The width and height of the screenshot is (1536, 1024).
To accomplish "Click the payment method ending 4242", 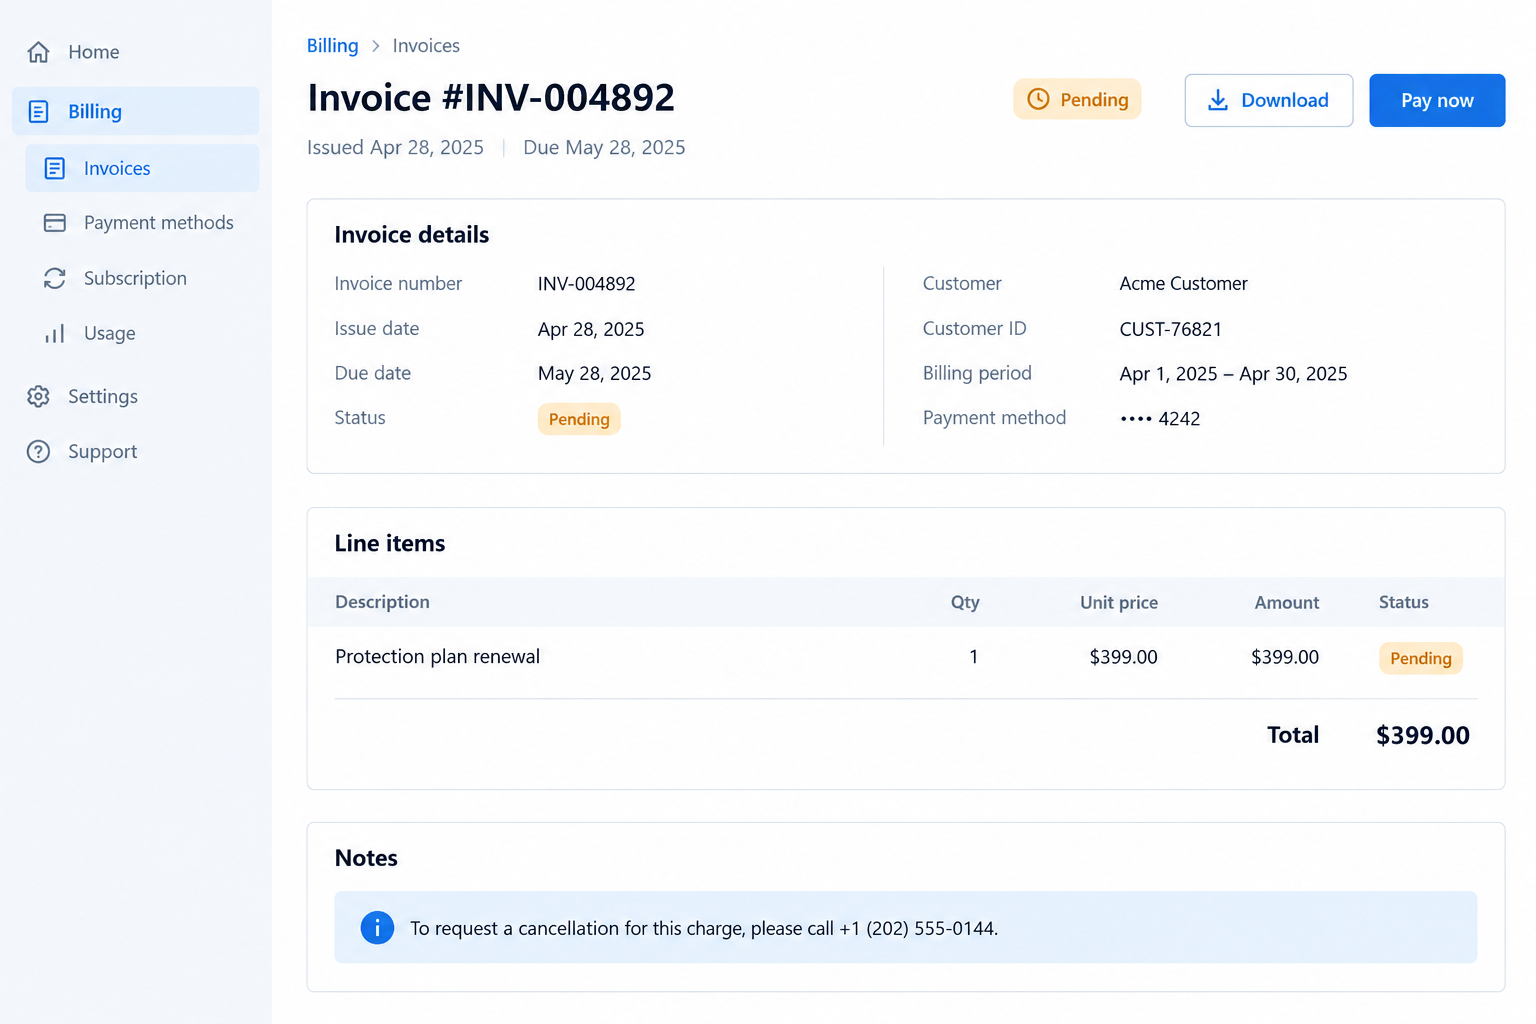I will pyautogui.click(x=1160, y=419).
